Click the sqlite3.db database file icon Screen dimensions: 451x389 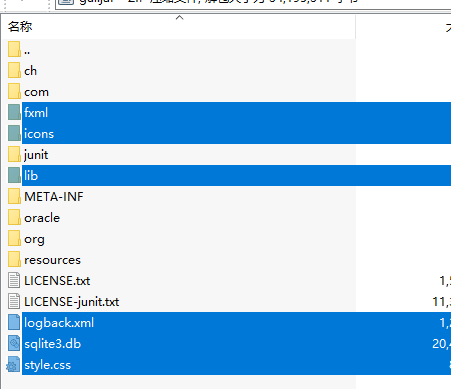[x=14, y=343]
